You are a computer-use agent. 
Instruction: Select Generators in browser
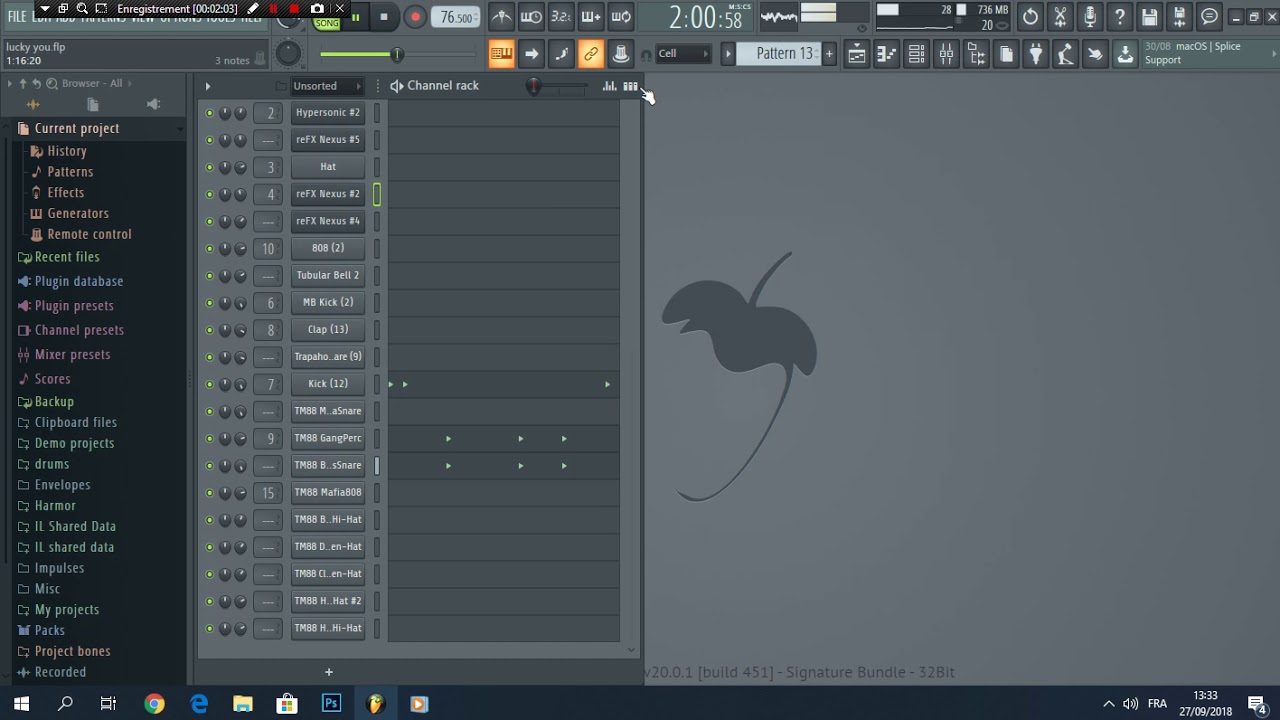78,213
